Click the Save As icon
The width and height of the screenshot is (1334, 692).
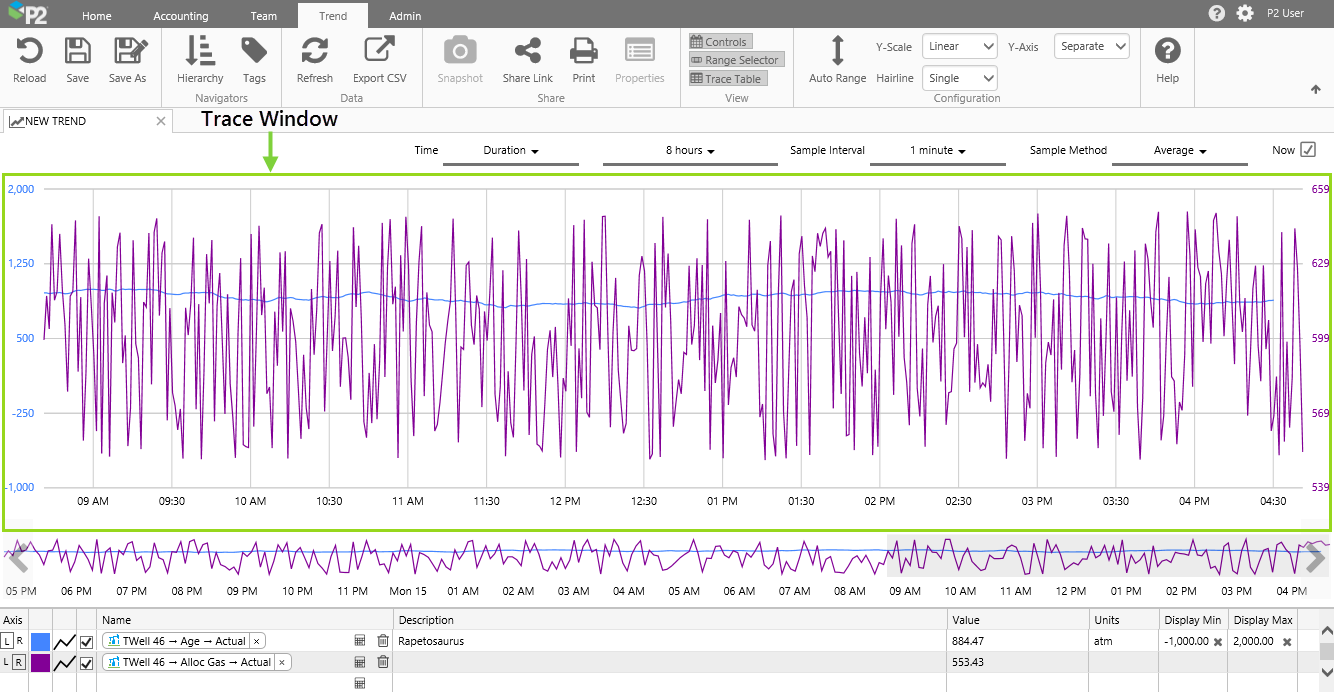coord(128,52)
